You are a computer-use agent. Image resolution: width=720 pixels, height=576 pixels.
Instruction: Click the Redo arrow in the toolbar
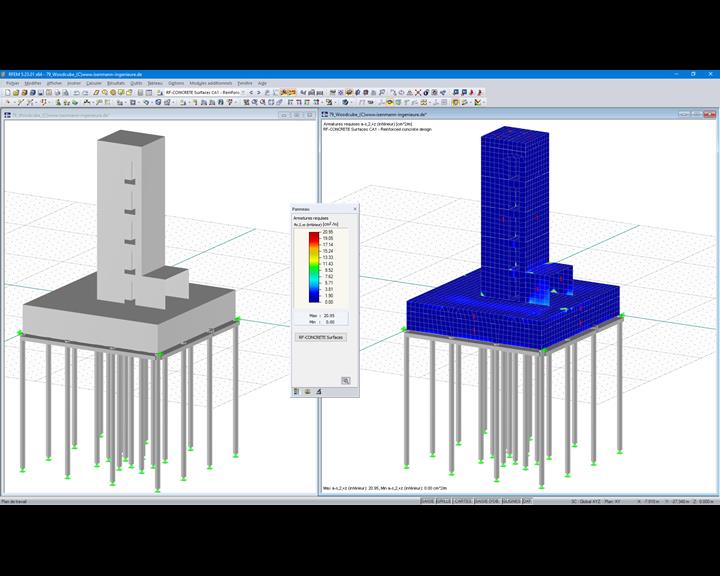click(85, 92)
